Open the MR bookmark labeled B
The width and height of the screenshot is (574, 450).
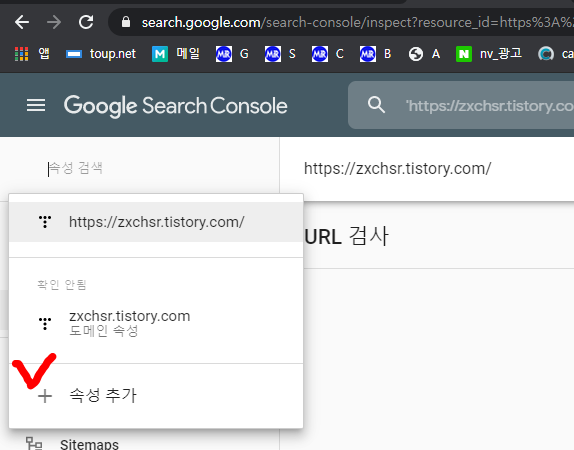click(376, 54)
